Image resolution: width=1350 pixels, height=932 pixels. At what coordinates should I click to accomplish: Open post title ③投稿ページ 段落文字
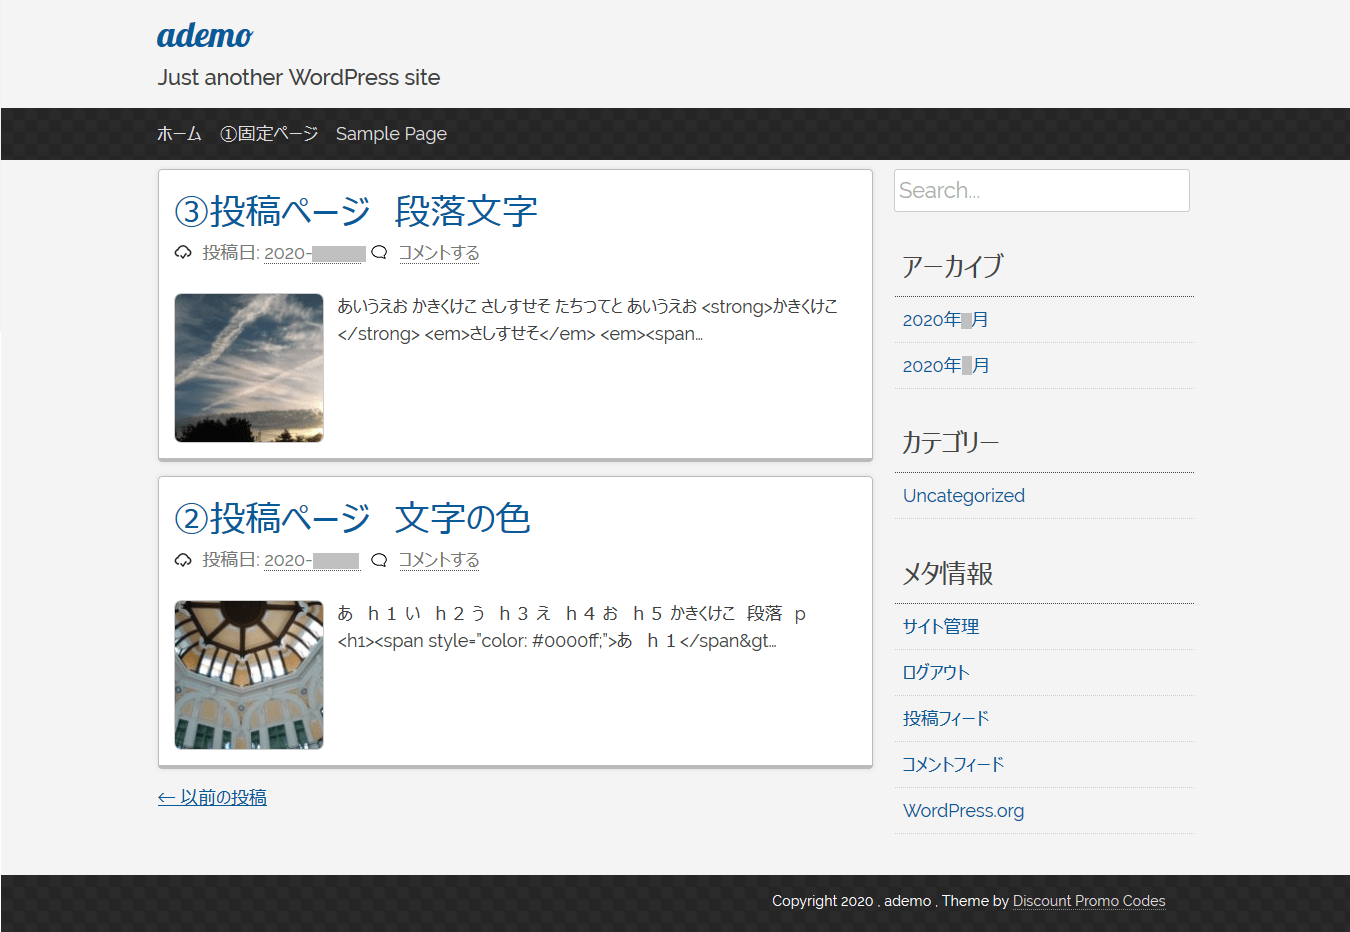tap(356, 211)
